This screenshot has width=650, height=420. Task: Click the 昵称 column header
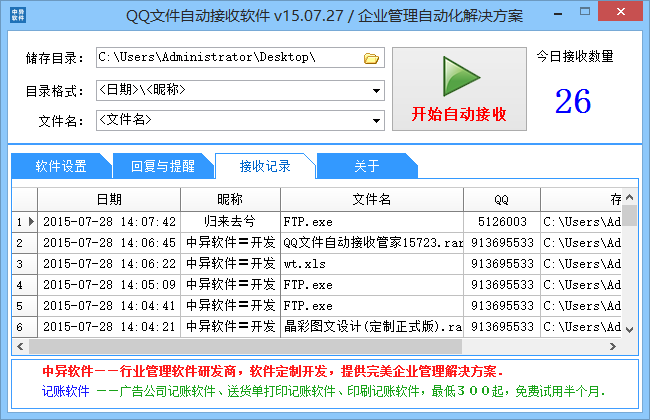point(229,199)
